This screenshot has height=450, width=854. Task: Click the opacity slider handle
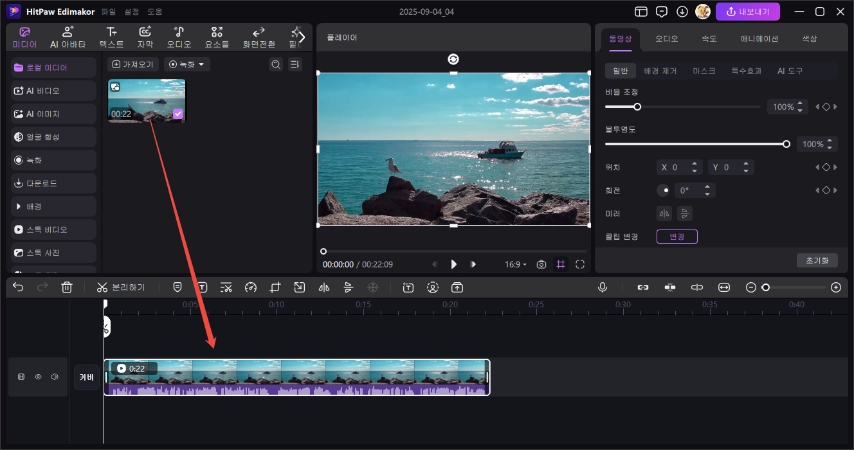[x=786, y=144]
